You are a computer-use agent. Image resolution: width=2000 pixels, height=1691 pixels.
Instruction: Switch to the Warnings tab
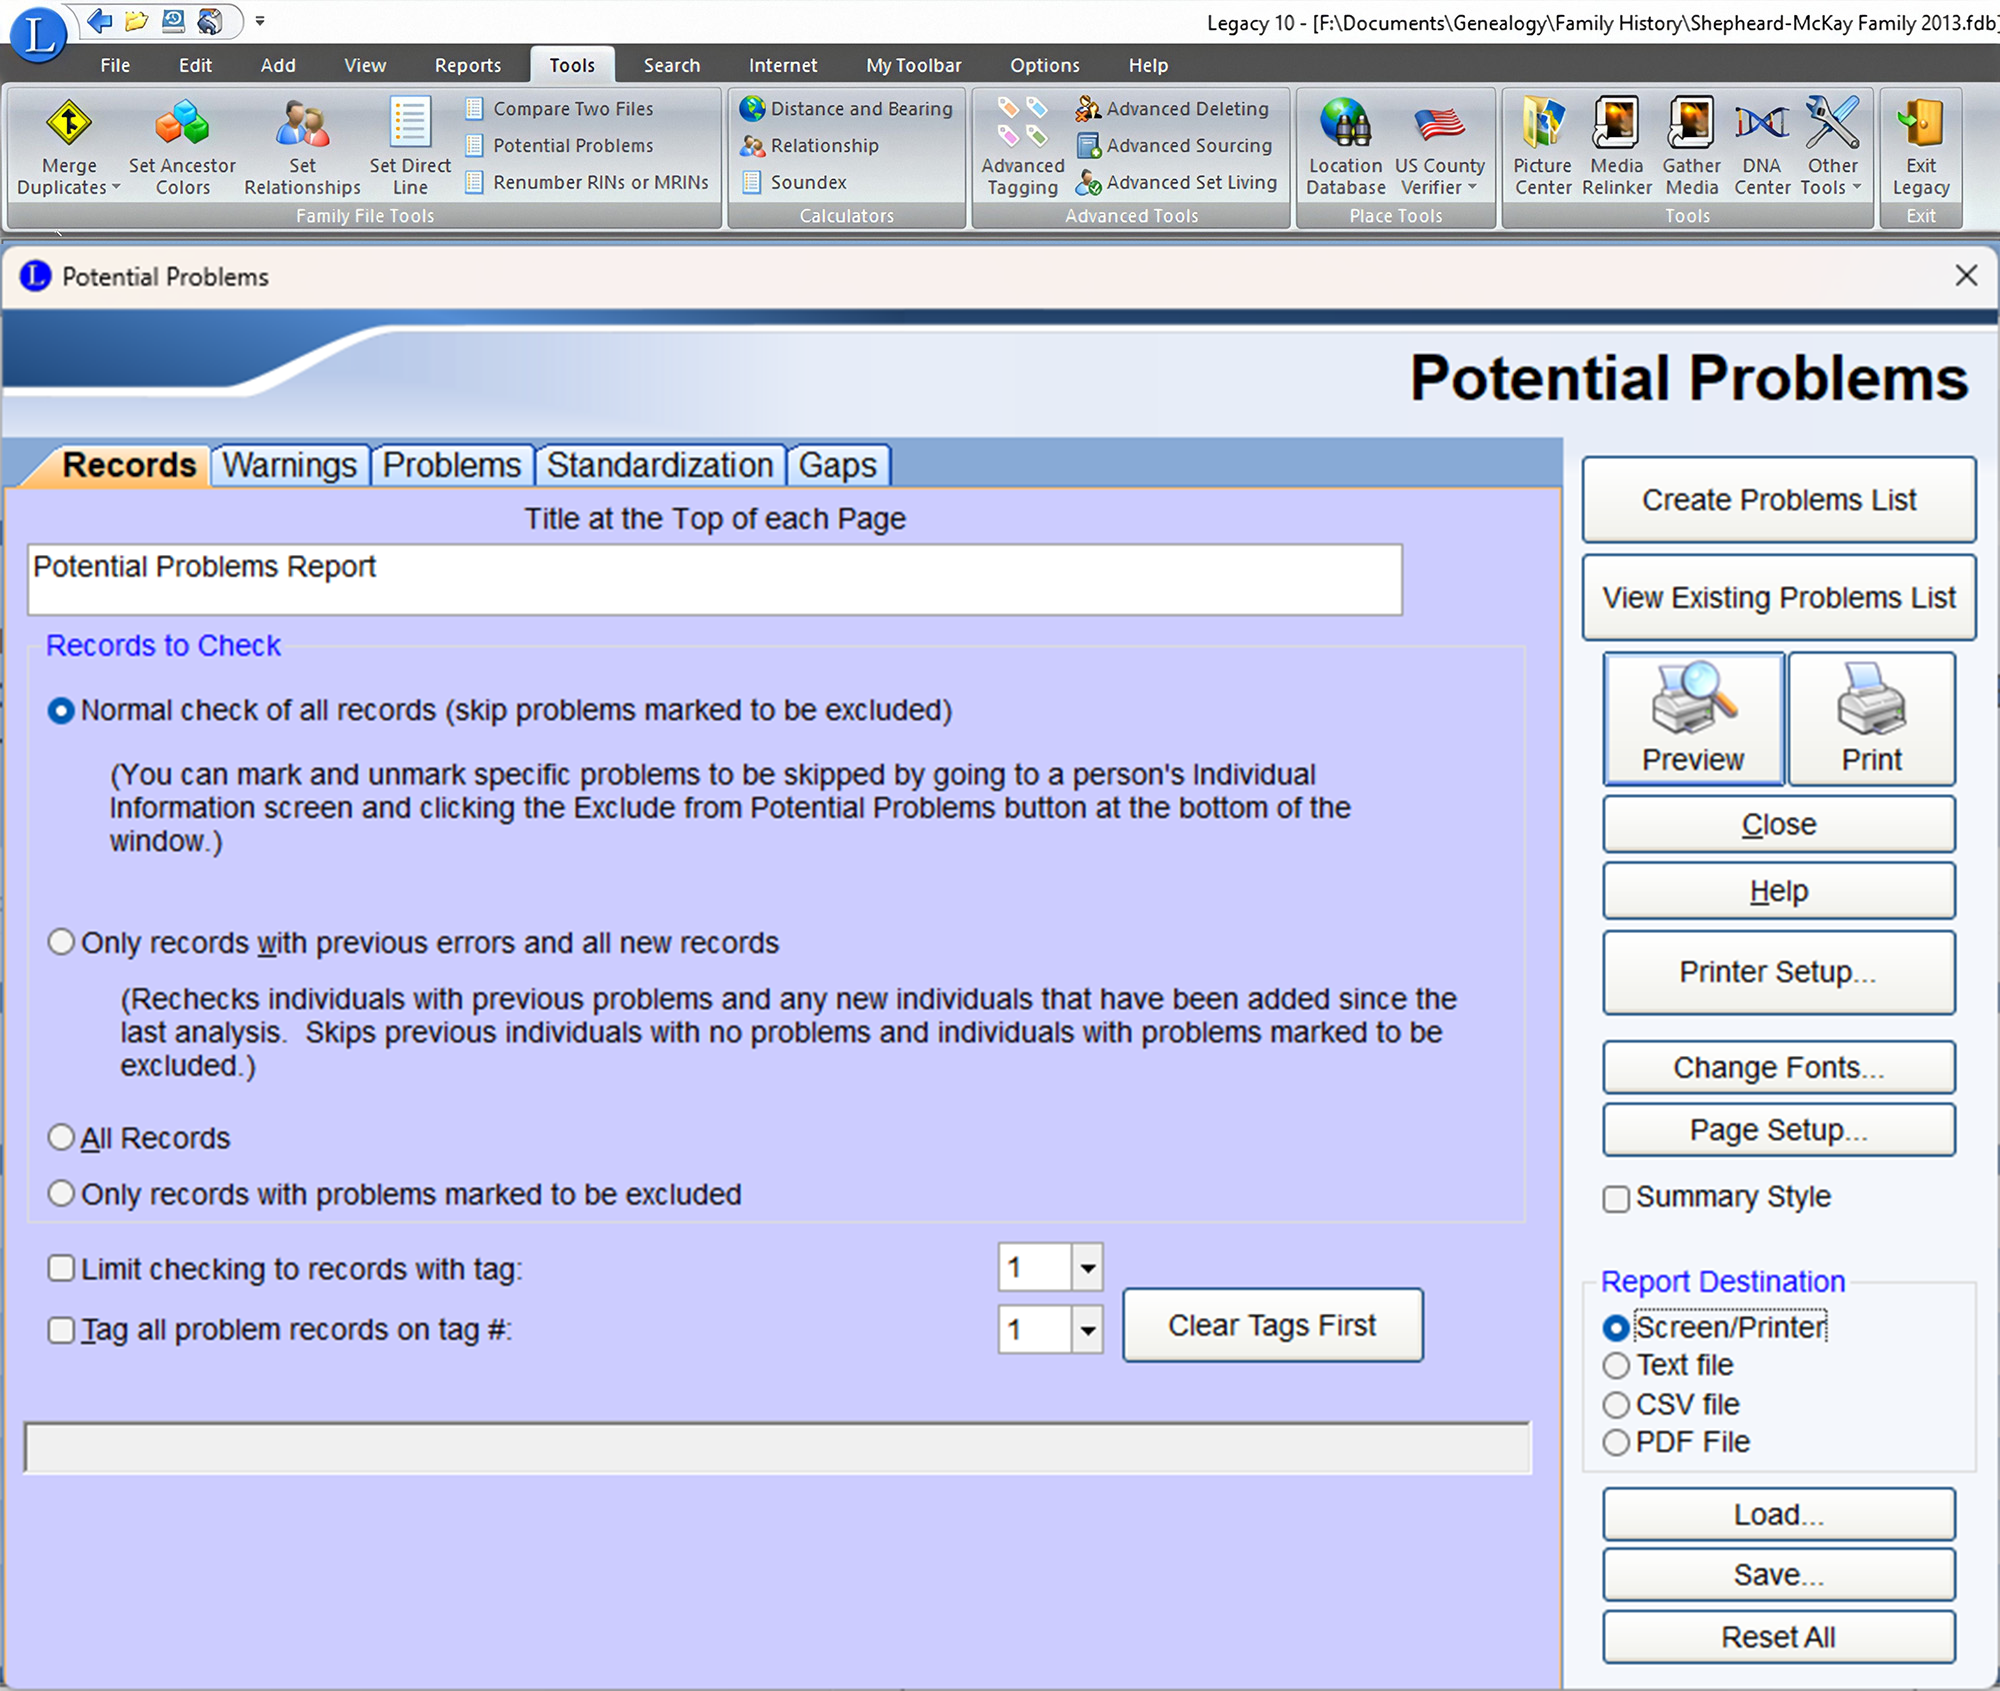point(289,465)
